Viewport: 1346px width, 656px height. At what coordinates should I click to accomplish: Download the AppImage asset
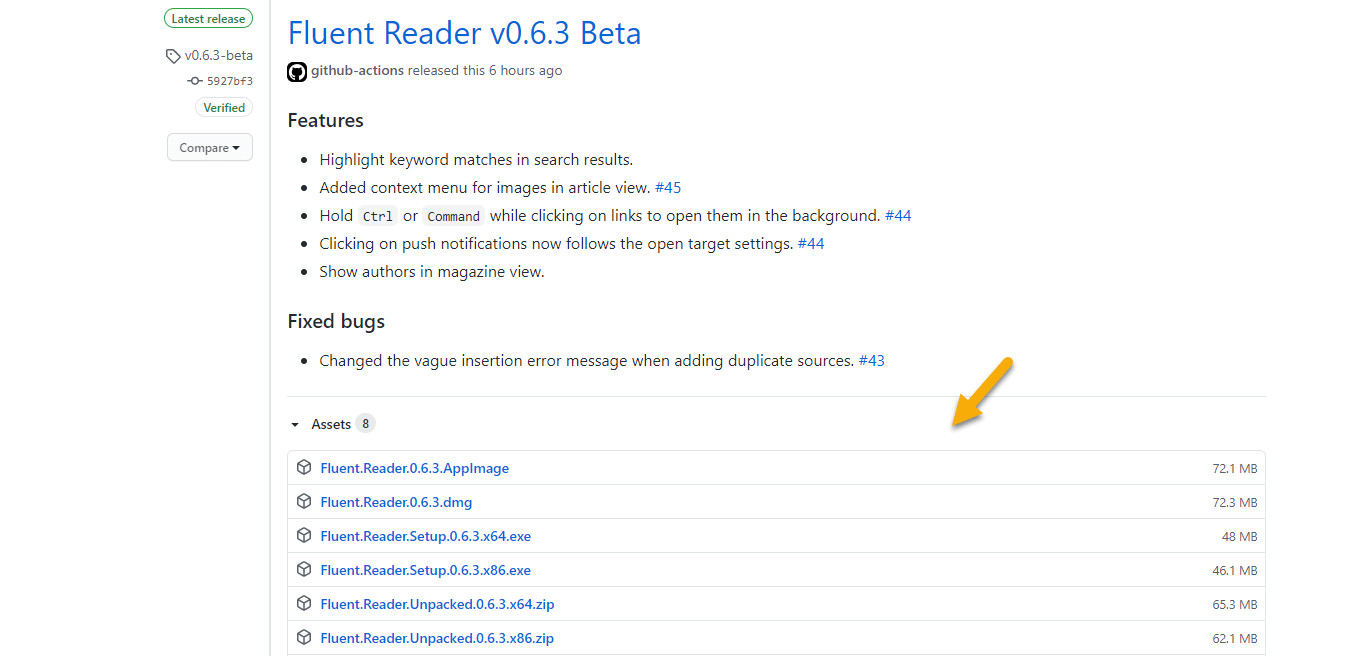coord(415,467)
